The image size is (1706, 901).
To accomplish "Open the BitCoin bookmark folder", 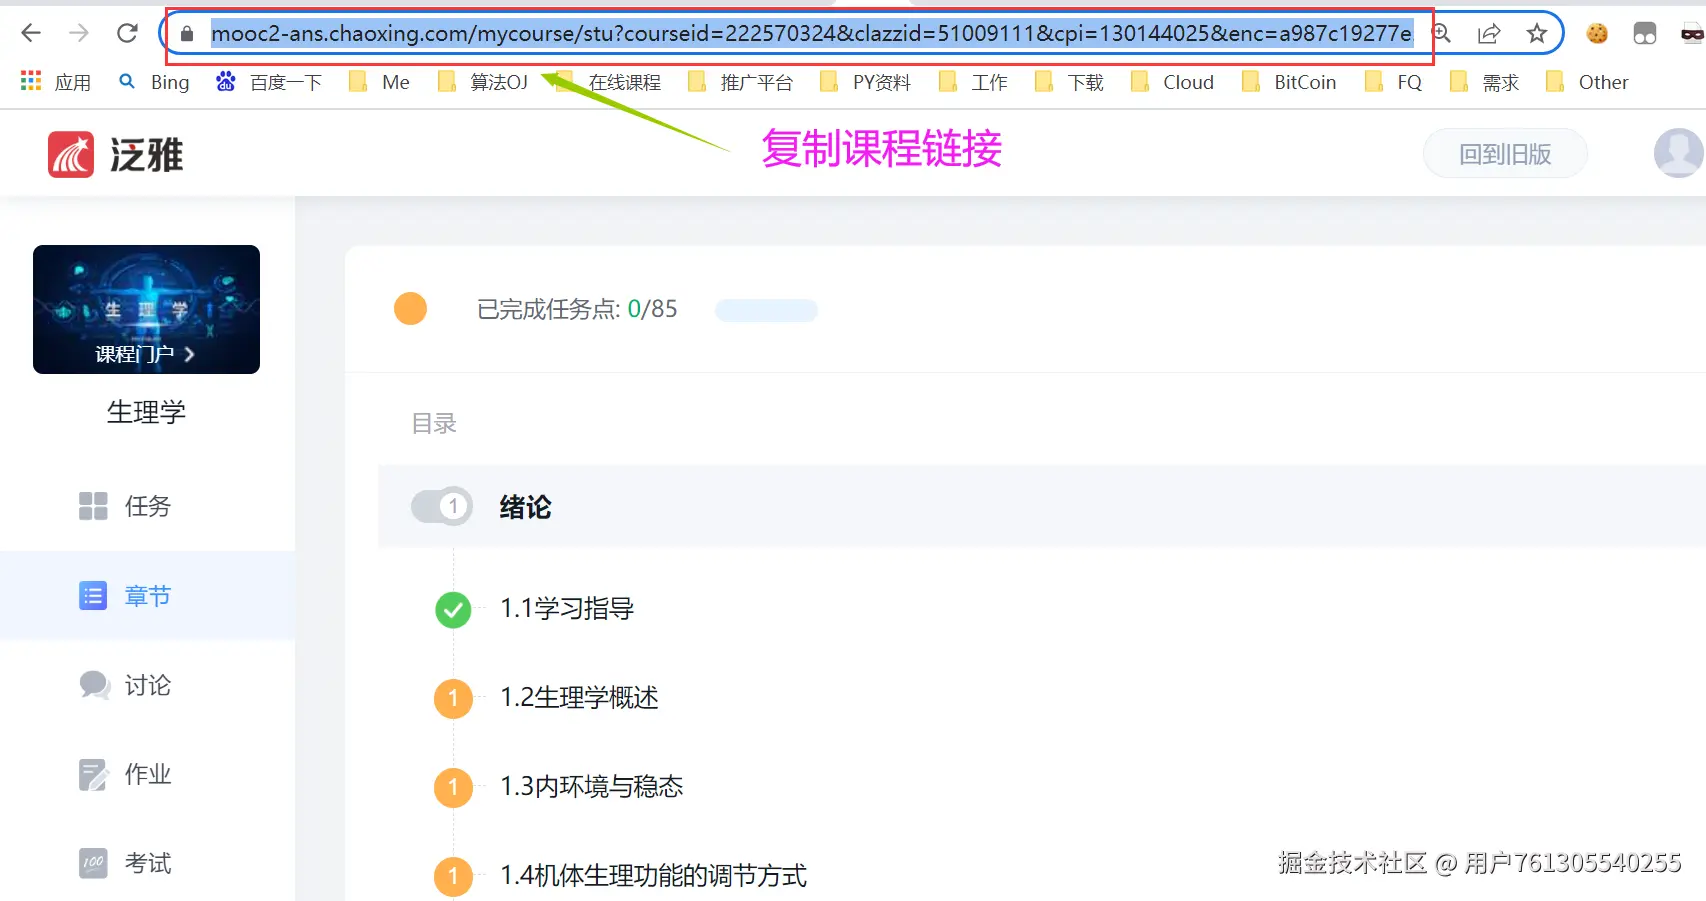I will [x=1289, y=82].
